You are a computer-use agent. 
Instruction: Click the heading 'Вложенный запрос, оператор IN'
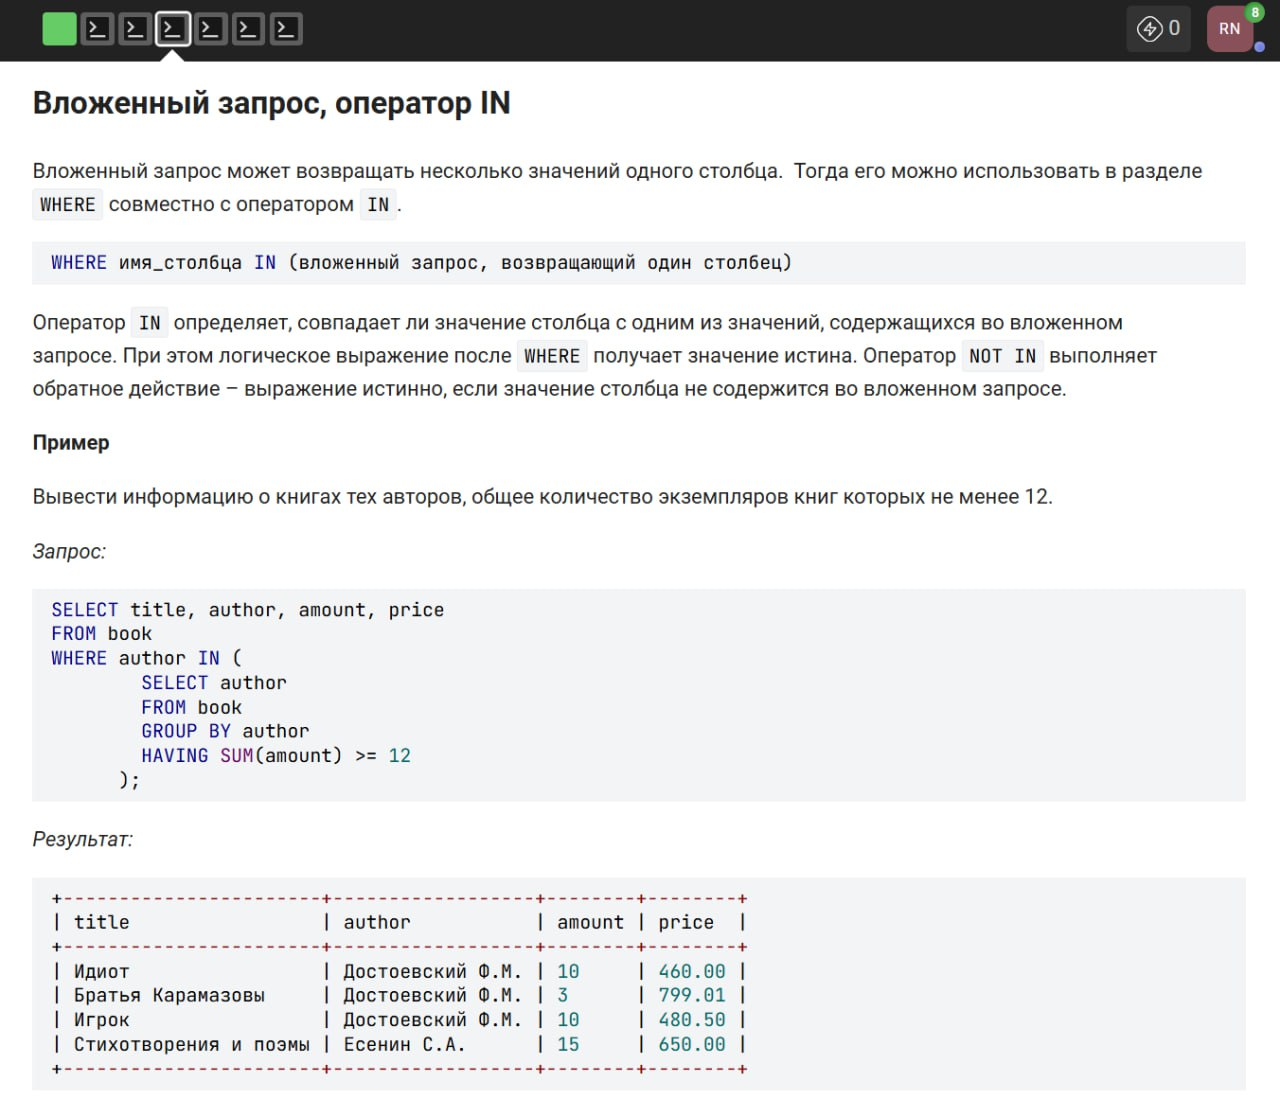click(271, 103)
